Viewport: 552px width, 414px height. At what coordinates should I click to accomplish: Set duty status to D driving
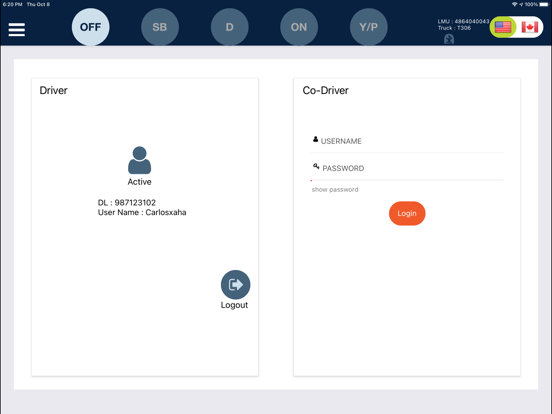[230, 27]
